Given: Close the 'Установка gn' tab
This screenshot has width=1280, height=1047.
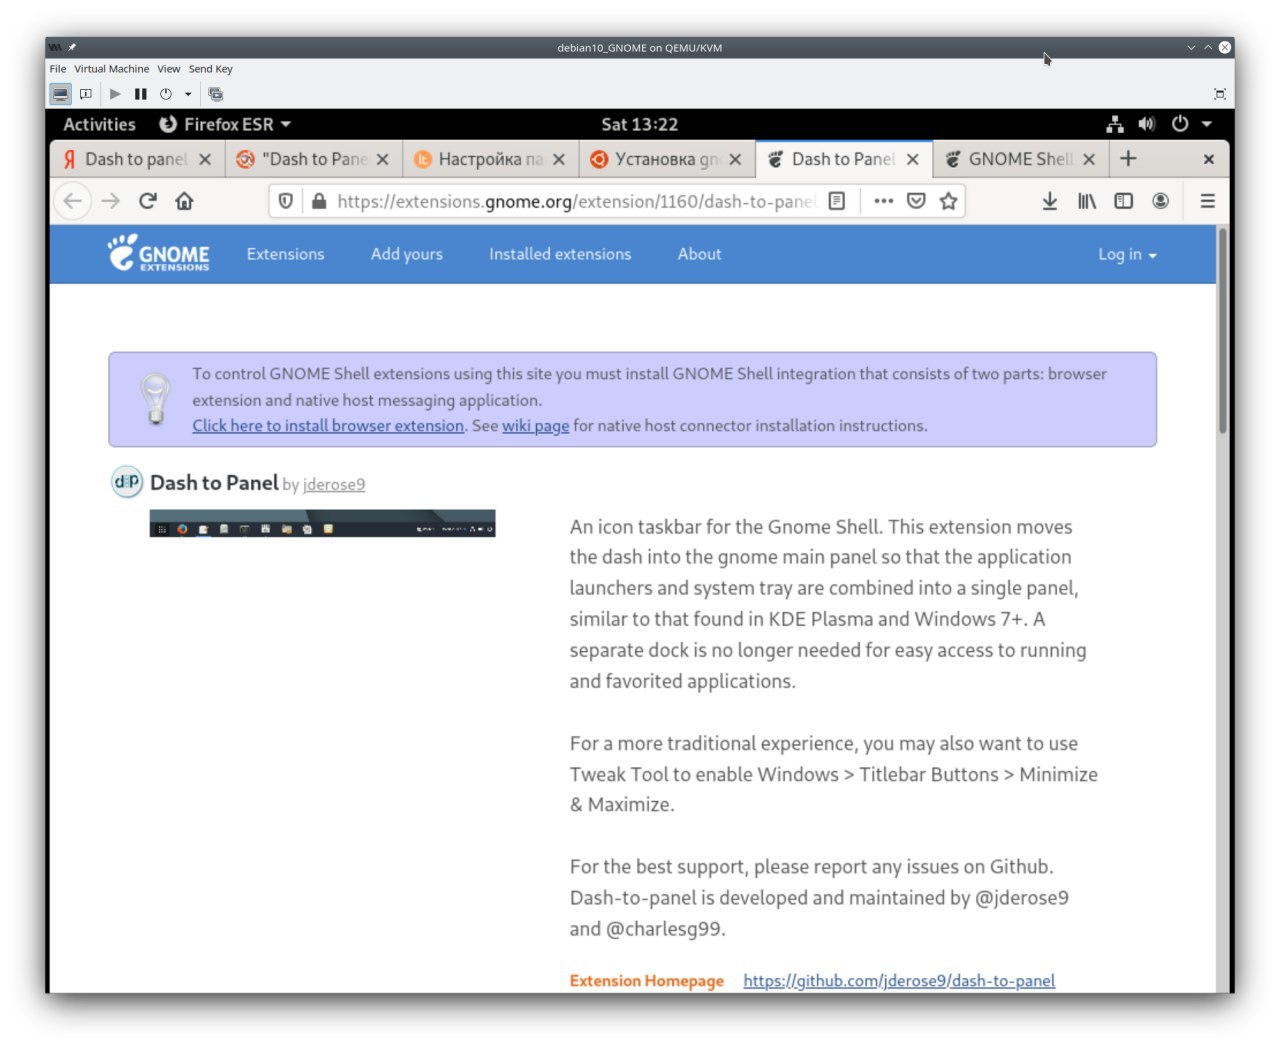Looking at the screenshot, I should pos(735,159).
